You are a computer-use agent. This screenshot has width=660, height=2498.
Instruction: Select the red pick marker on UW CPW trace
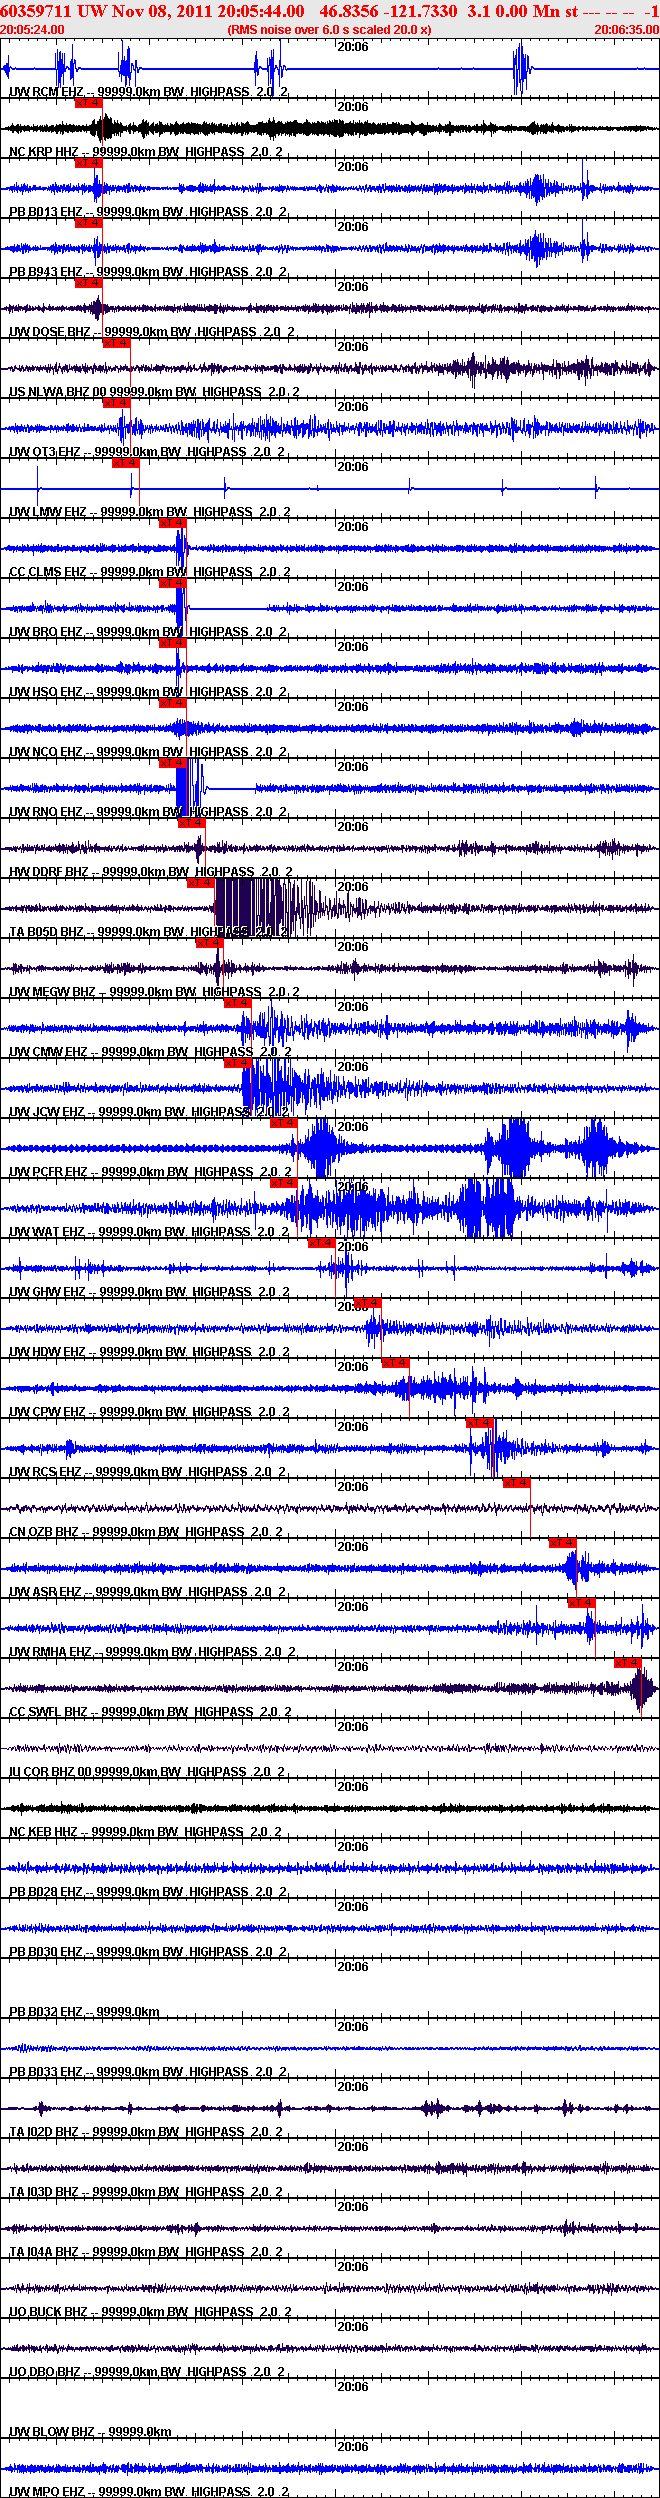[x=395, y=1362]
